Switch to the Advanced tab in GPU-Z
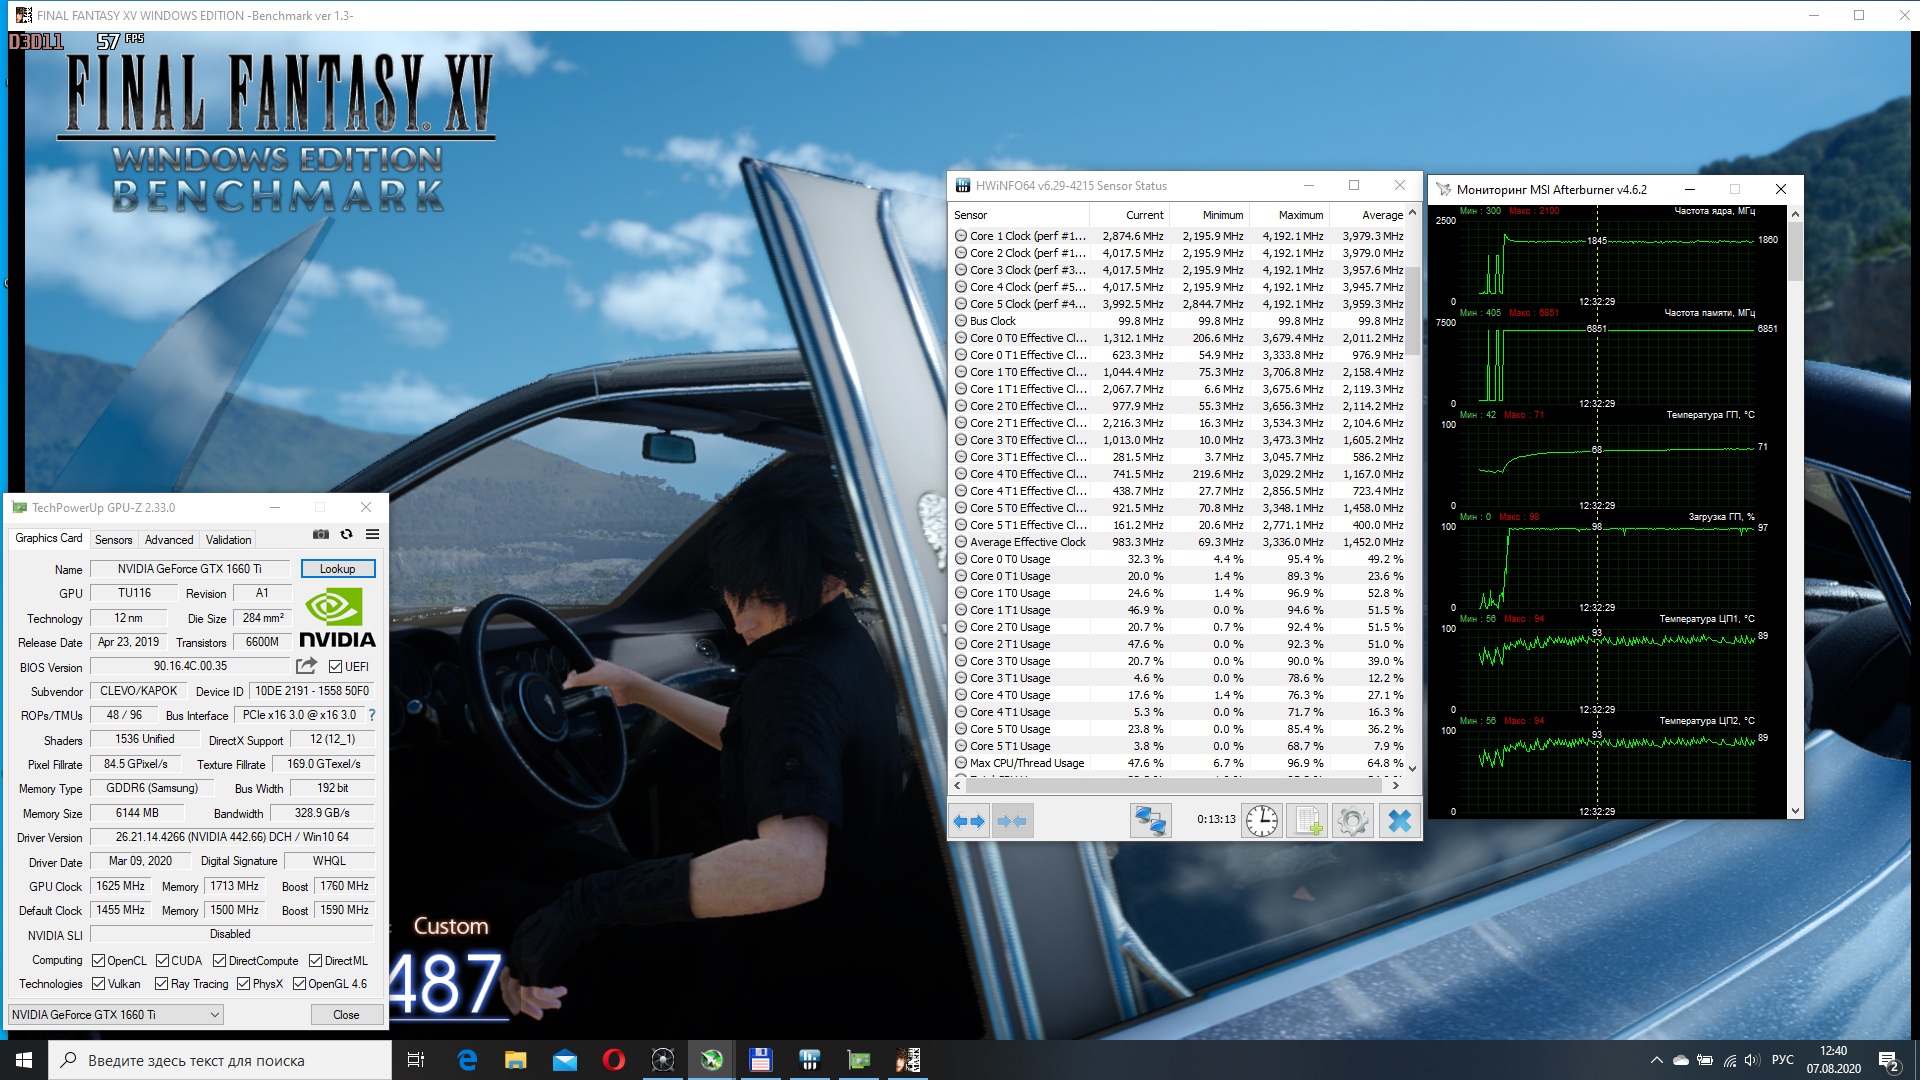 (x=169, y=540)
